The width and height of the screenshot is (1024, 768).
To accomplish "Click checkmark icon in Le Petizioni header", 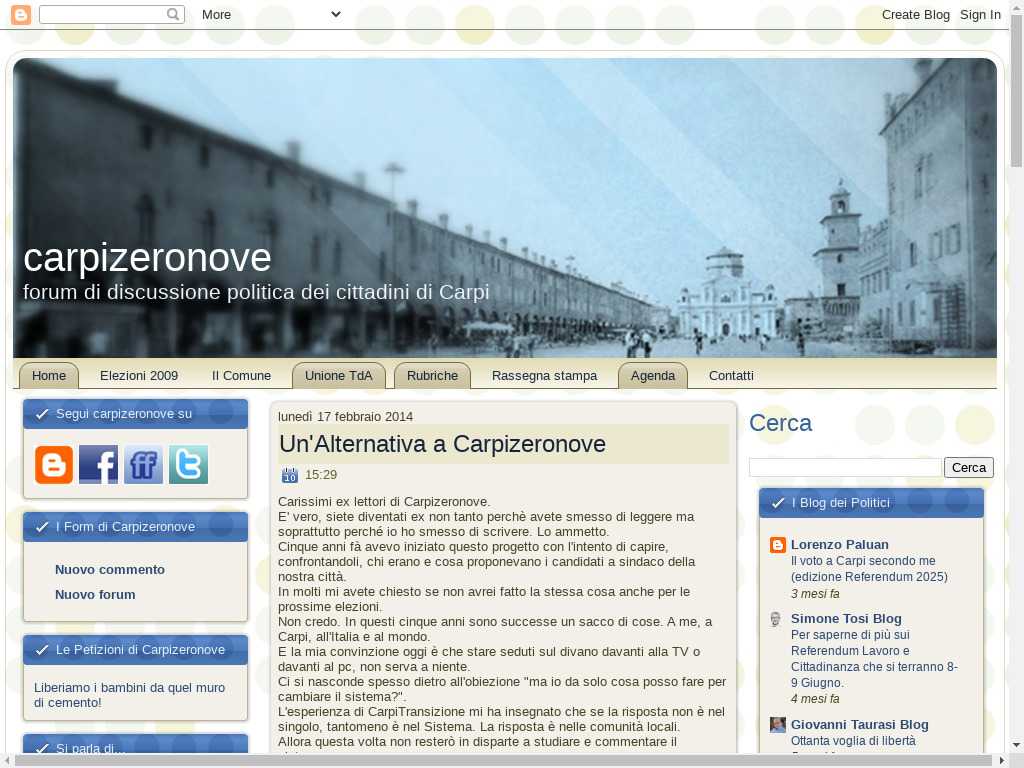I will click(x=42, y=650).
